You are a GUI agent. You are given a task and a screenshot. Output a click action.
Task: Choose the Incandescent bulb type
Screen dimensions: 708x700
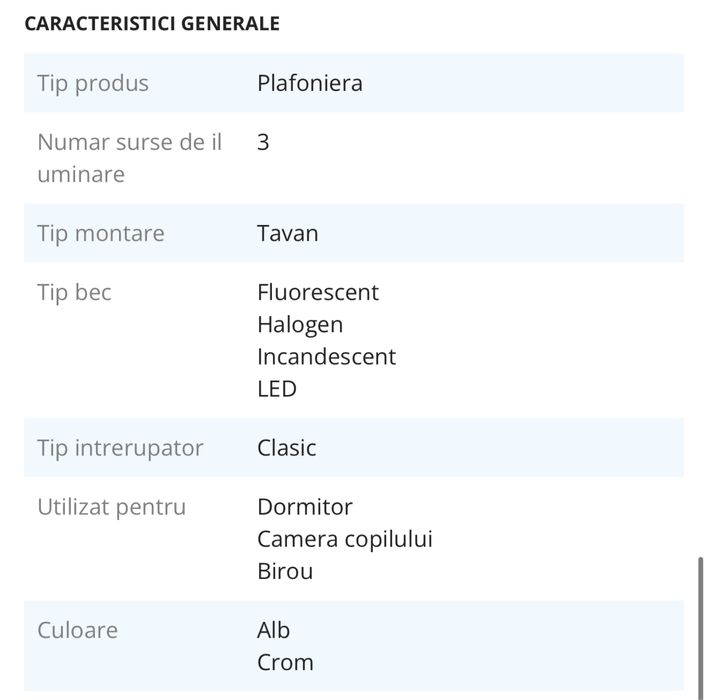326,357
